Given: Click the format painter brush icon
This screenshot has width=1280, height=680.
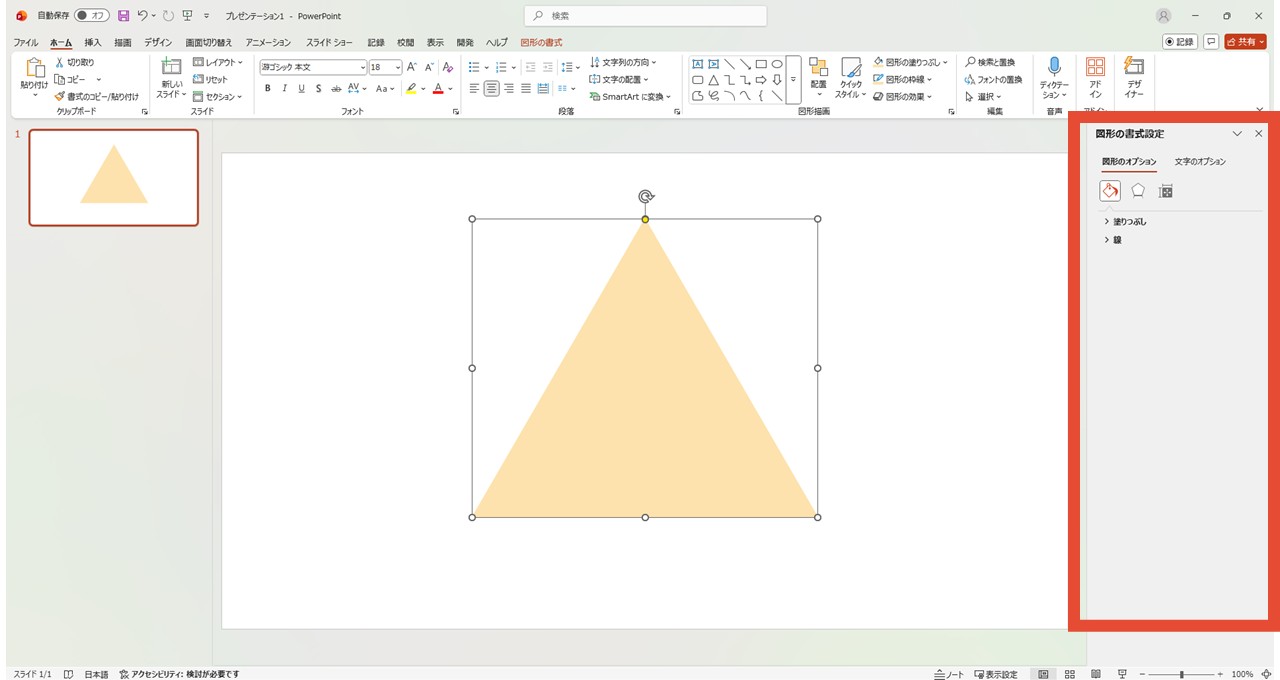Looking at the screenshot, I should coord(60,97).
